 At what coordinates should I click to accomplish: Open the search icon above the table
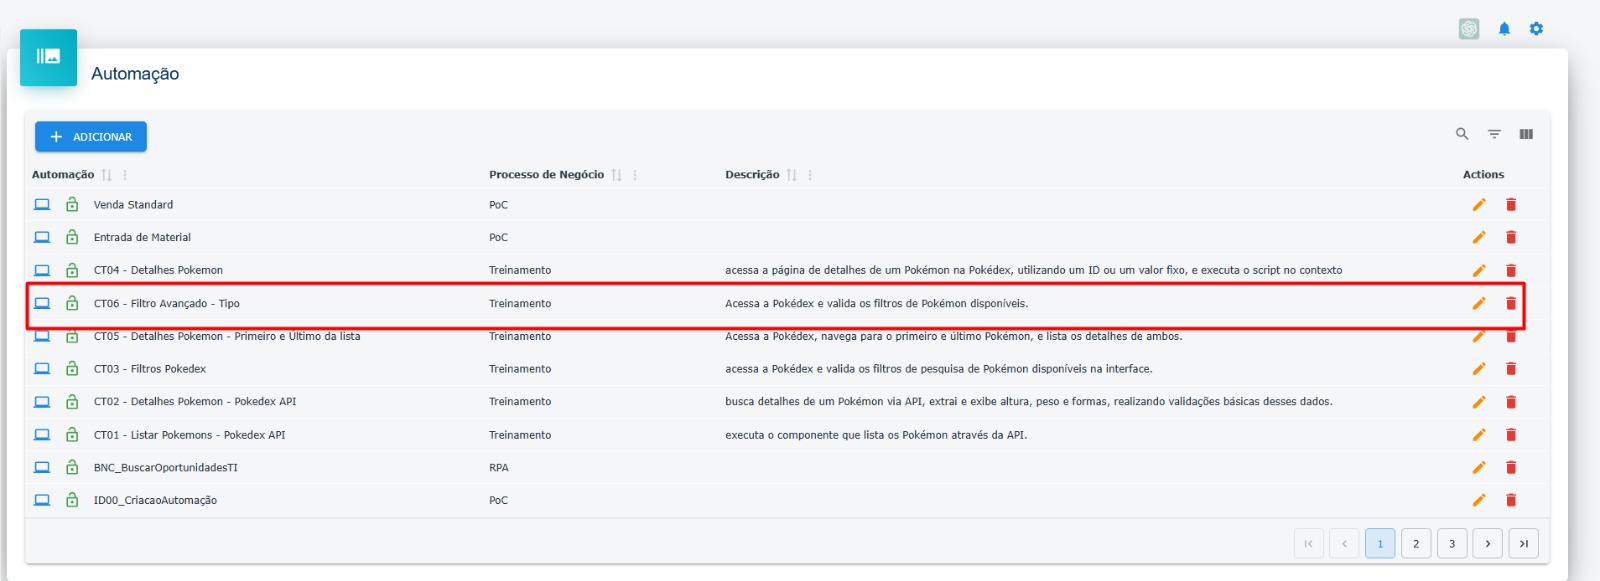(1462, 134)
